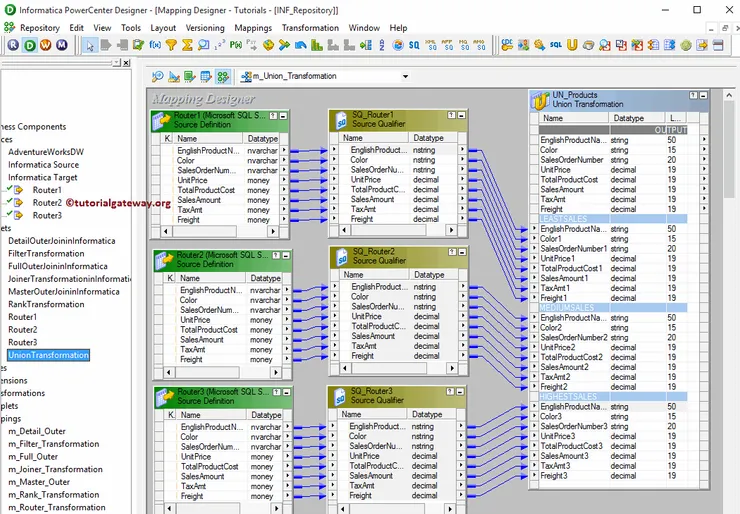Open the Versioning menu
The height and width of the screenshot is (514, 740).
[205, 28]
